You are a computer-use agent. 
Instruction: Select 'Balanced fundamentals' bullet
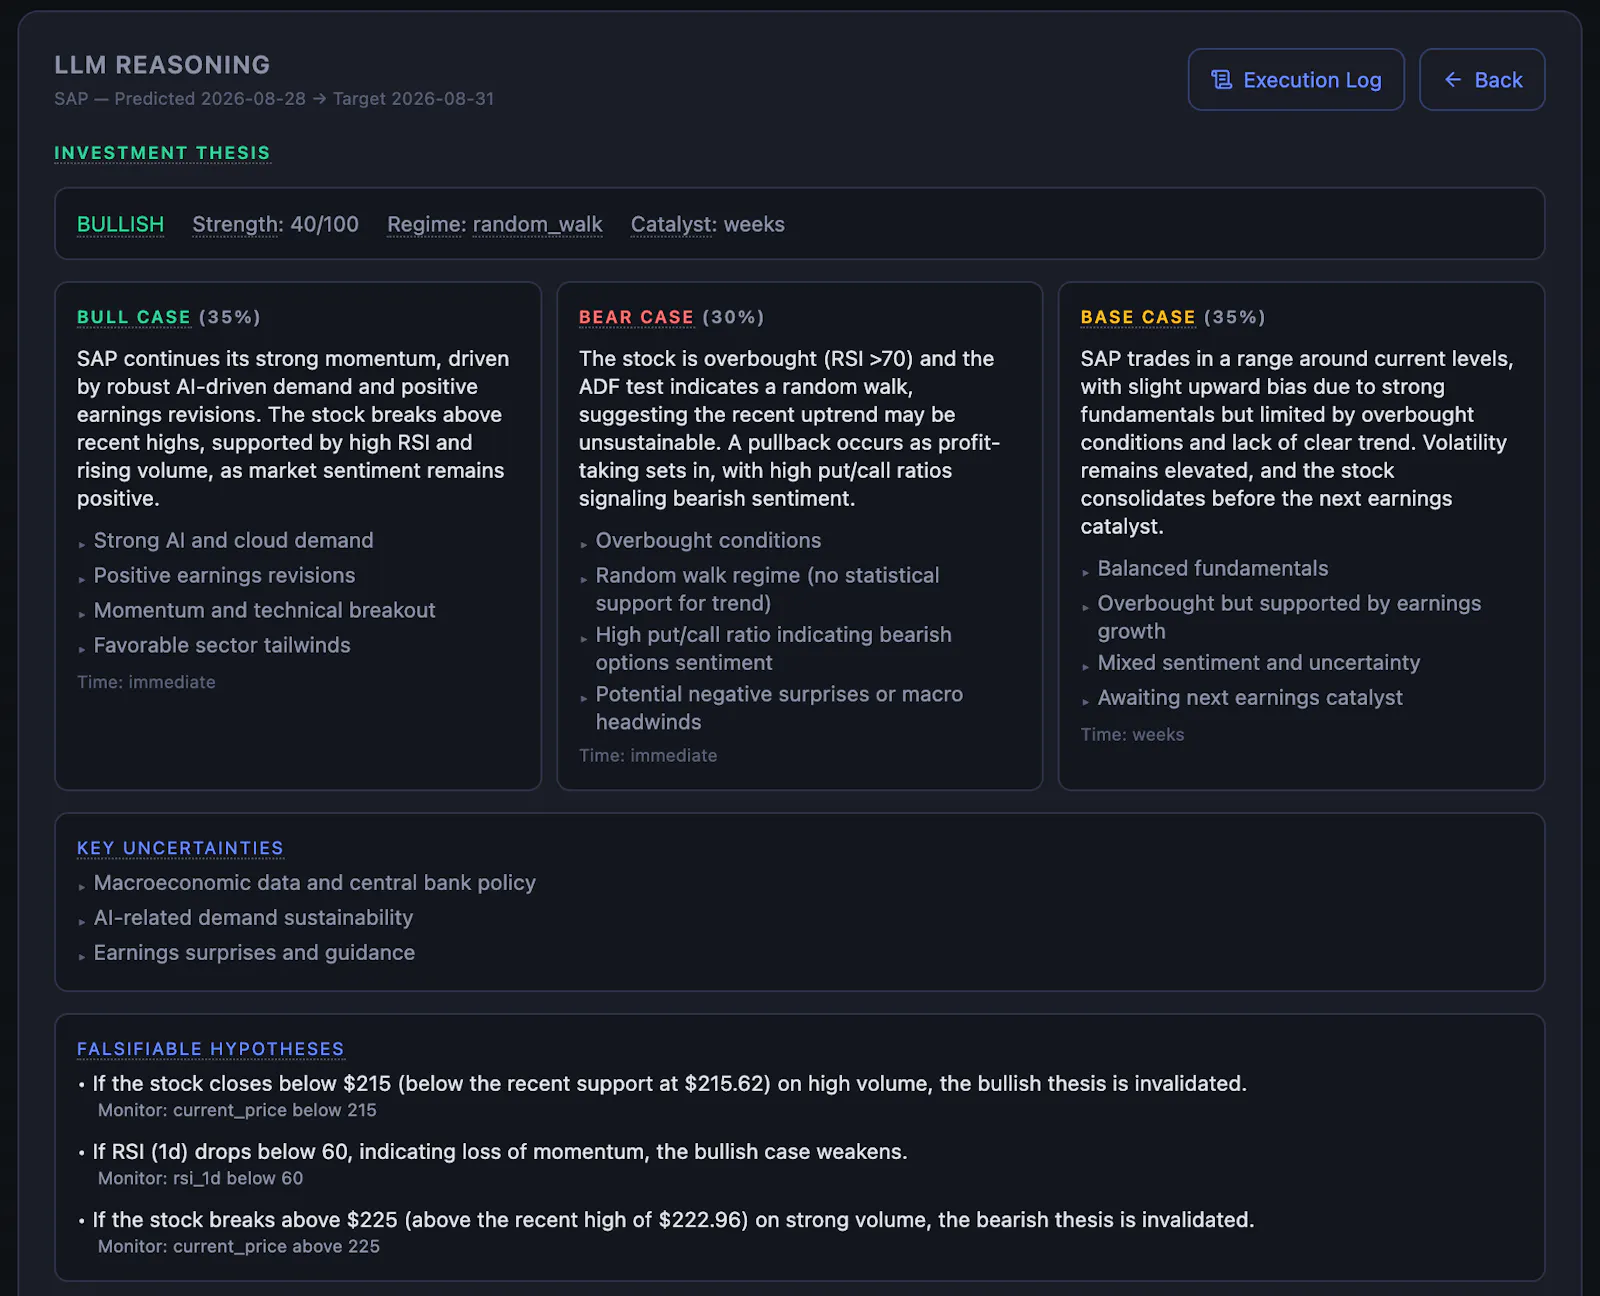click(x=1213, y=568)
